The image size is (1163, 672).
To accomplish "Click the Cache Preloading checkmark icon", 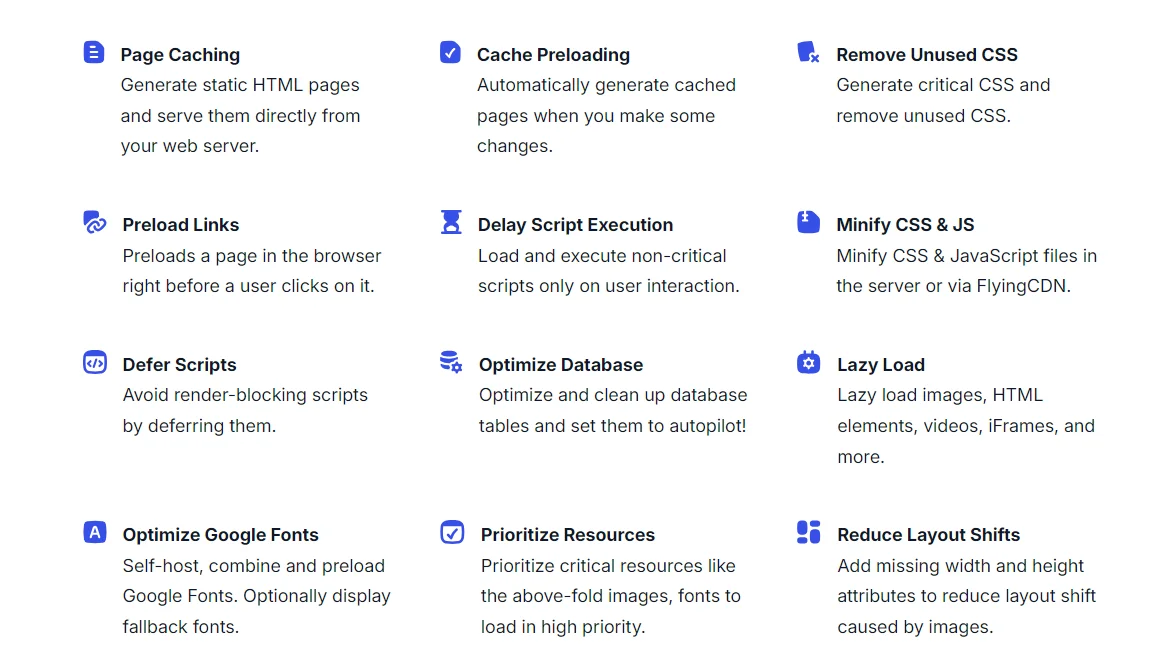I will (450, 52).
